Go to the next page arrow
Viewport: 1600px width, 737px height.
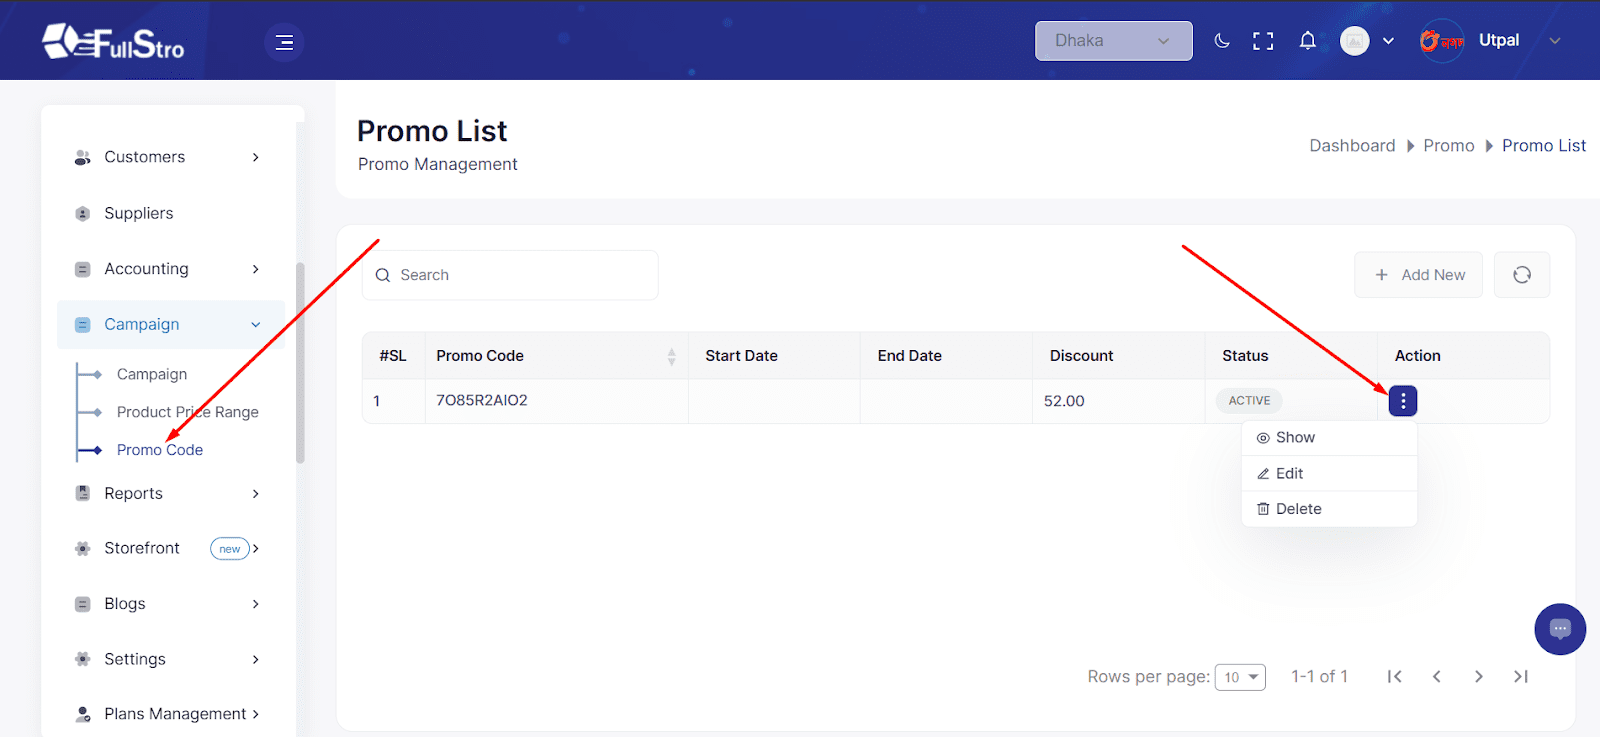[x=1478, y=677]
